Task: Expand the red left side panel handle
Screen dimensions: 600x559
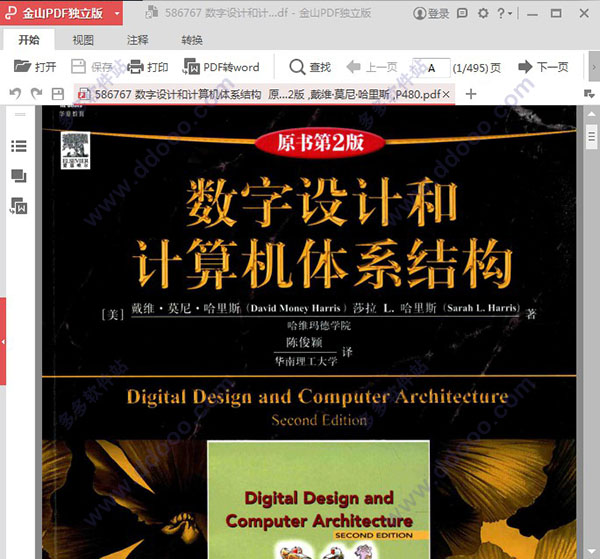Action: [x=3, y=341]
